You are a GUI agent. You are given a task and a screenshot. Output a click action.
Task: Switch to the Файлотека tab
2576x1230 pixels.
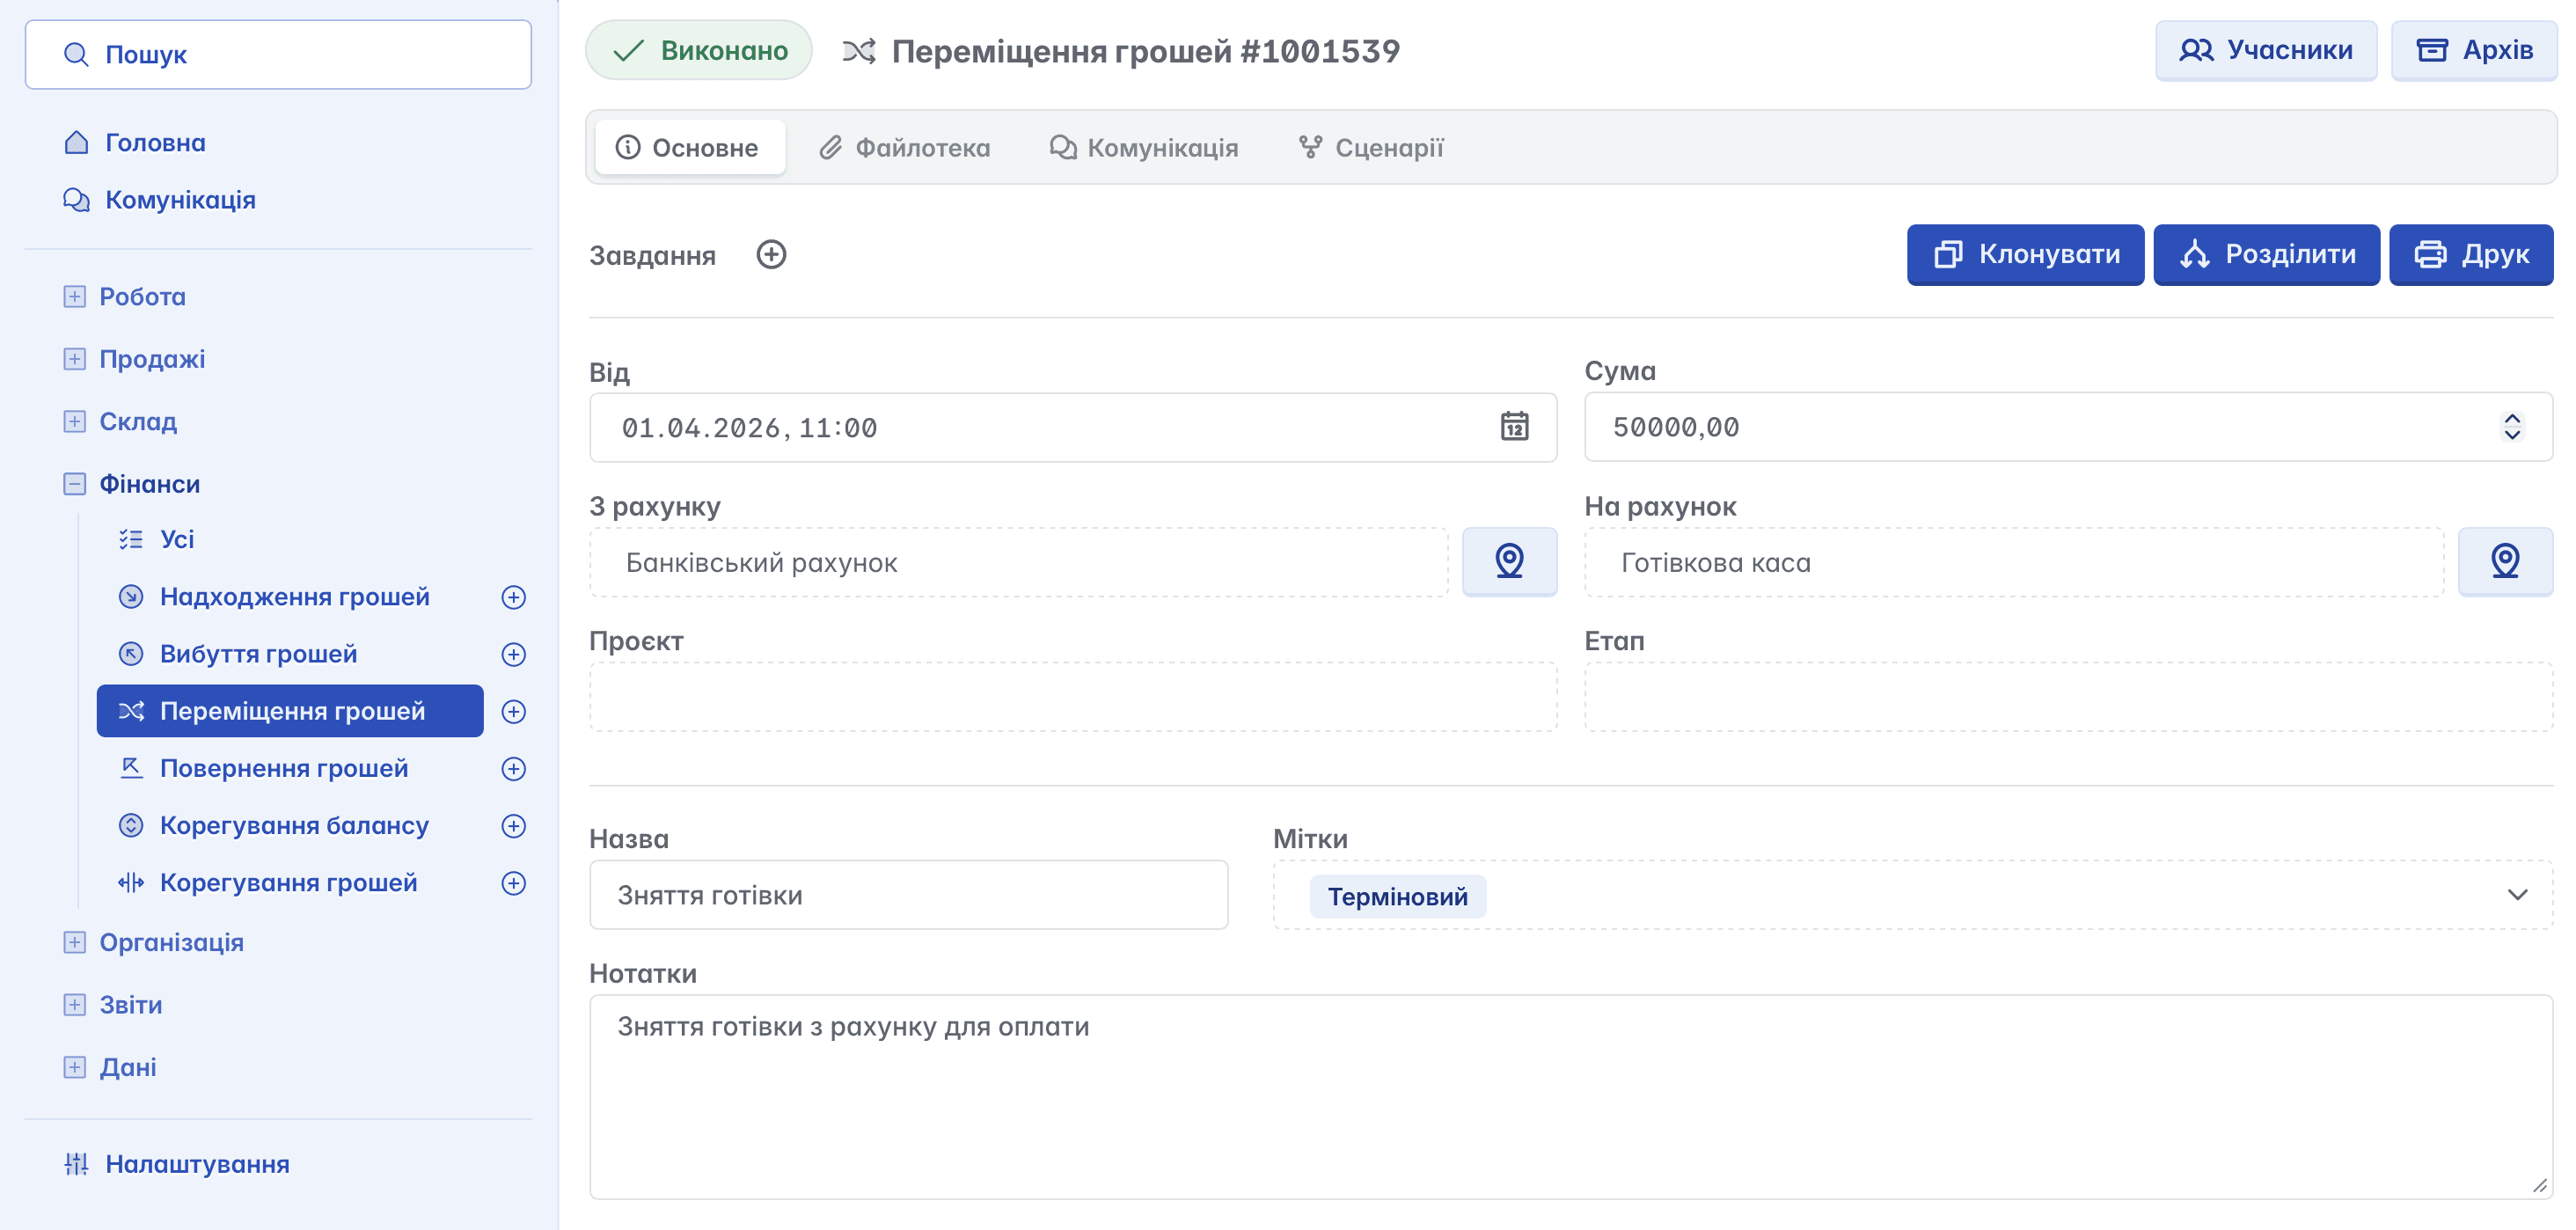click(x=905, y=148)
